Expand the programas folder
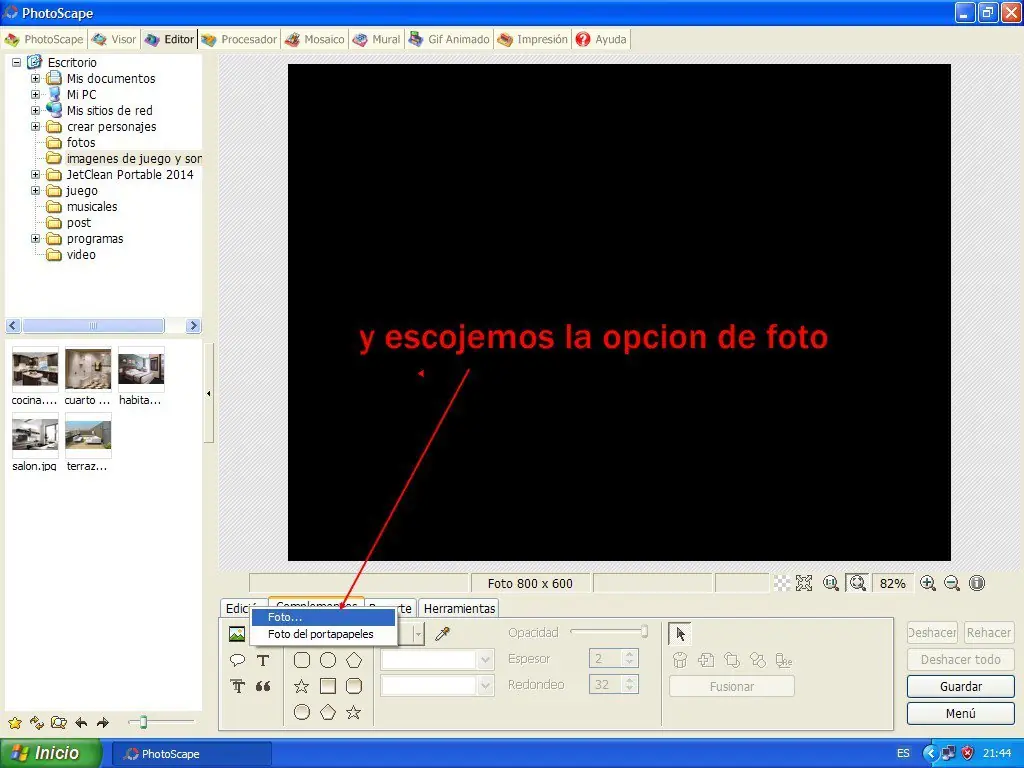Image resolution: width=1024 pixels, height=768 pixels. click(x=35, y=238)
